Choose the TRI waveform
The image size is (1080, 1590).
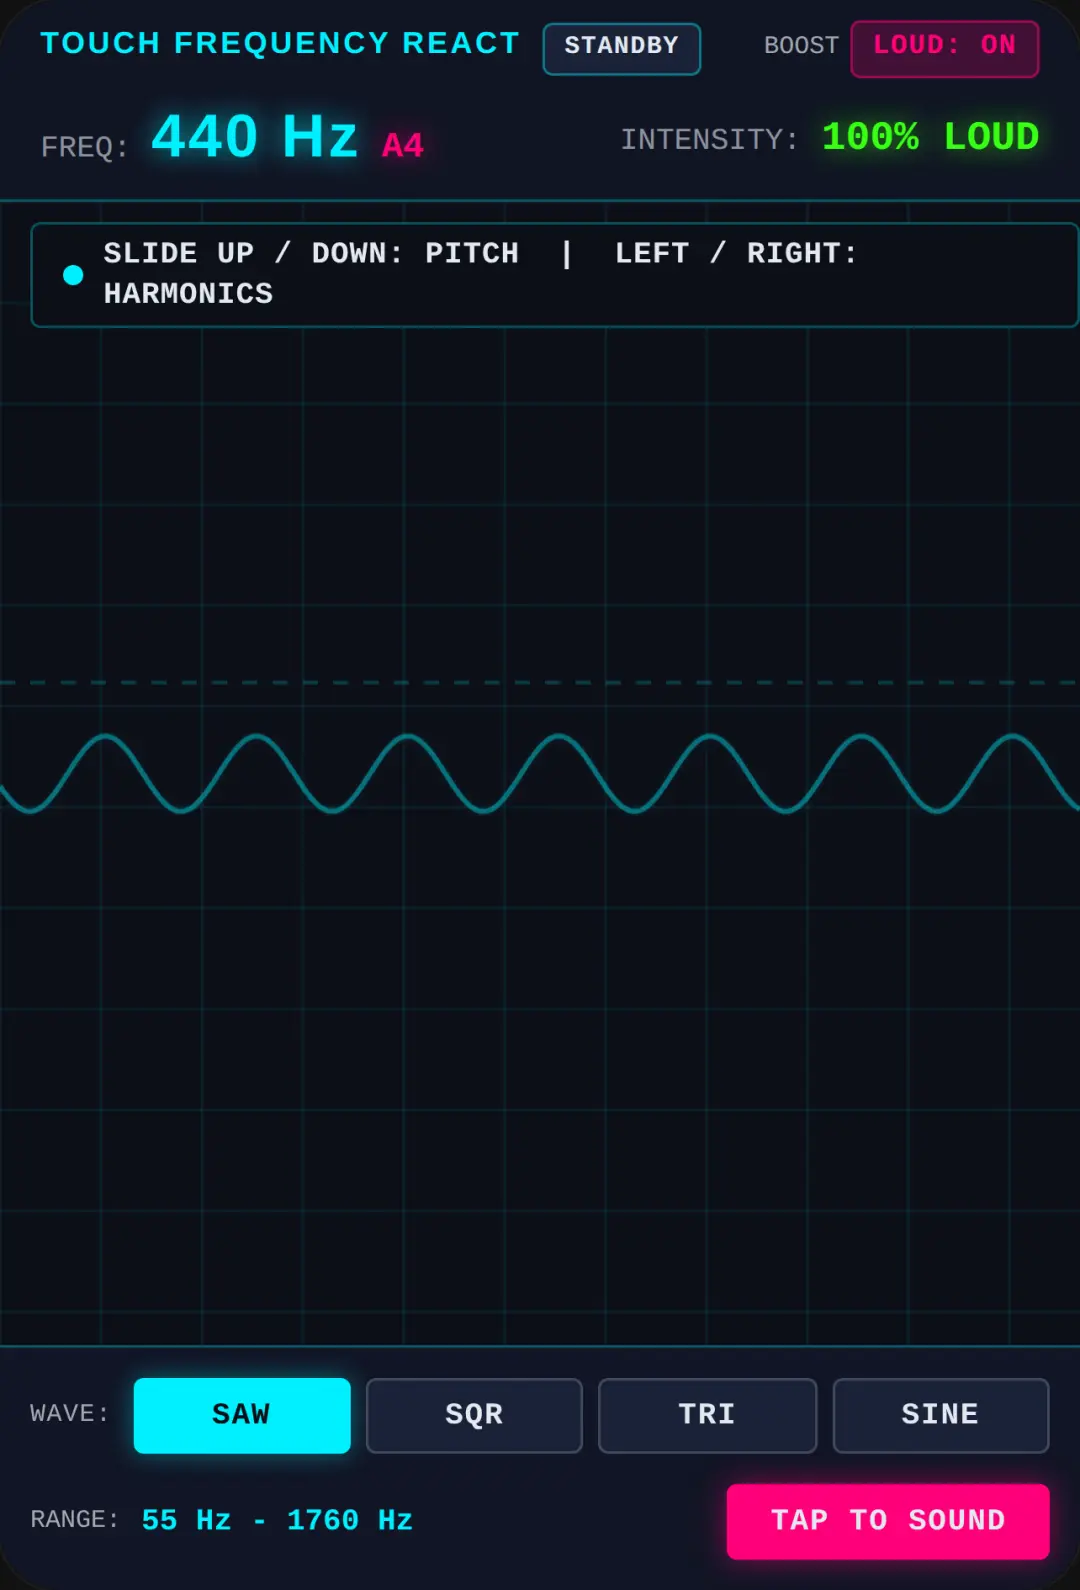[707, 1415]
